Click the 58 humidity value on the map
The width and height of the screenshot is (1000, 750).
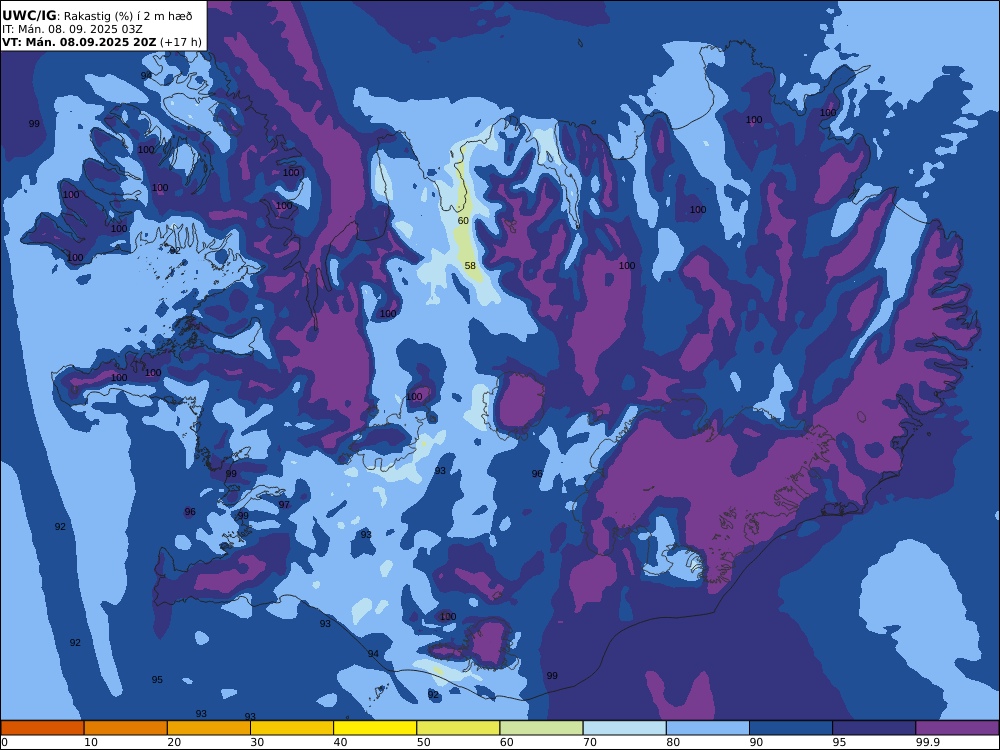pos(470,265)
